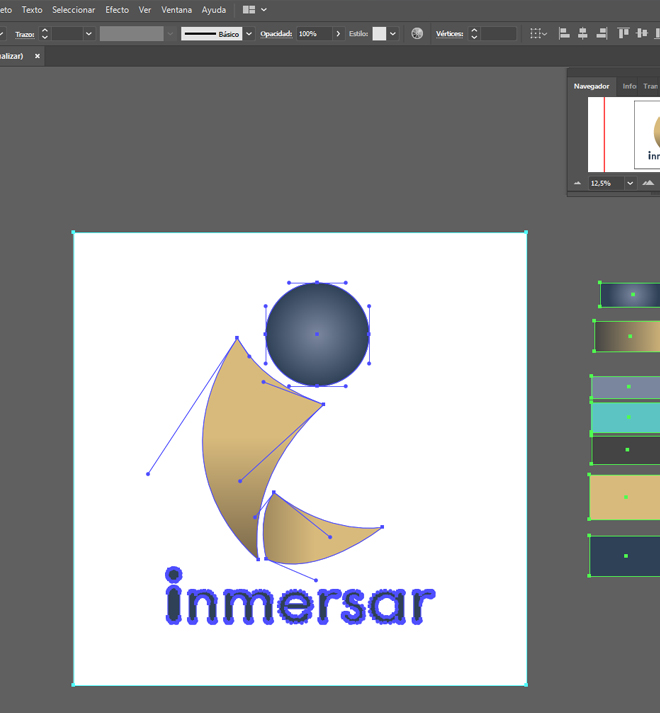Click the horizontal align left icon

coord(564,33)
